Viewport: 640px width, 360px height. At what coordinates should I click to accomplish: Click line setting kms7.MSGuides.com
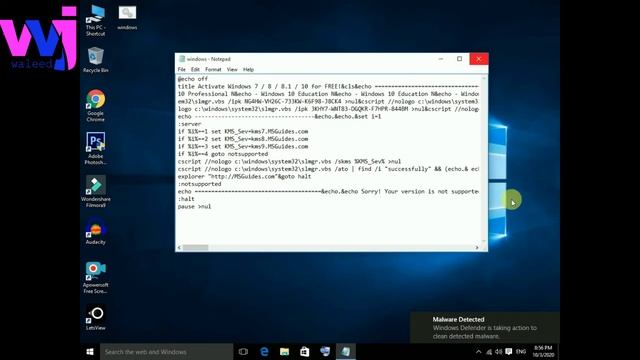(x=243, y=131)
